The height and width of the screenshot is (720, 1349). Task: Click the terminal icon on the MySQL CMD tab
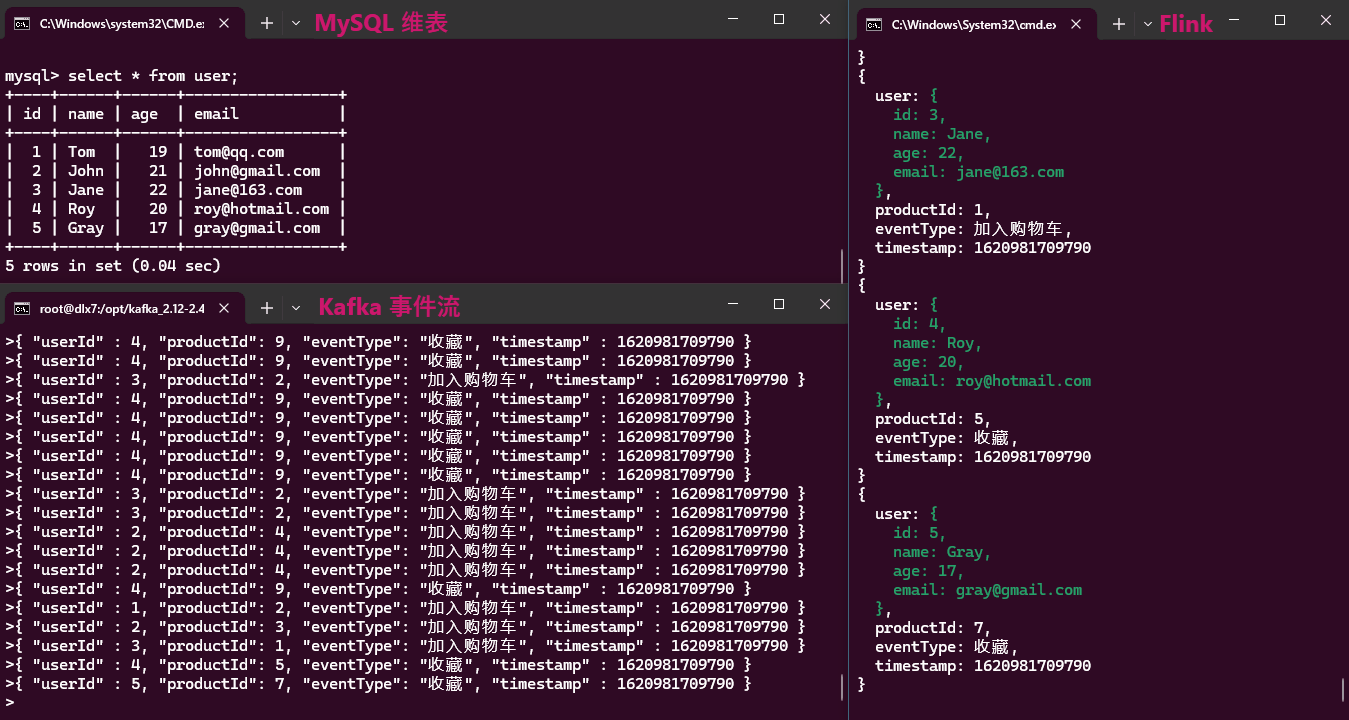point(21,24)
